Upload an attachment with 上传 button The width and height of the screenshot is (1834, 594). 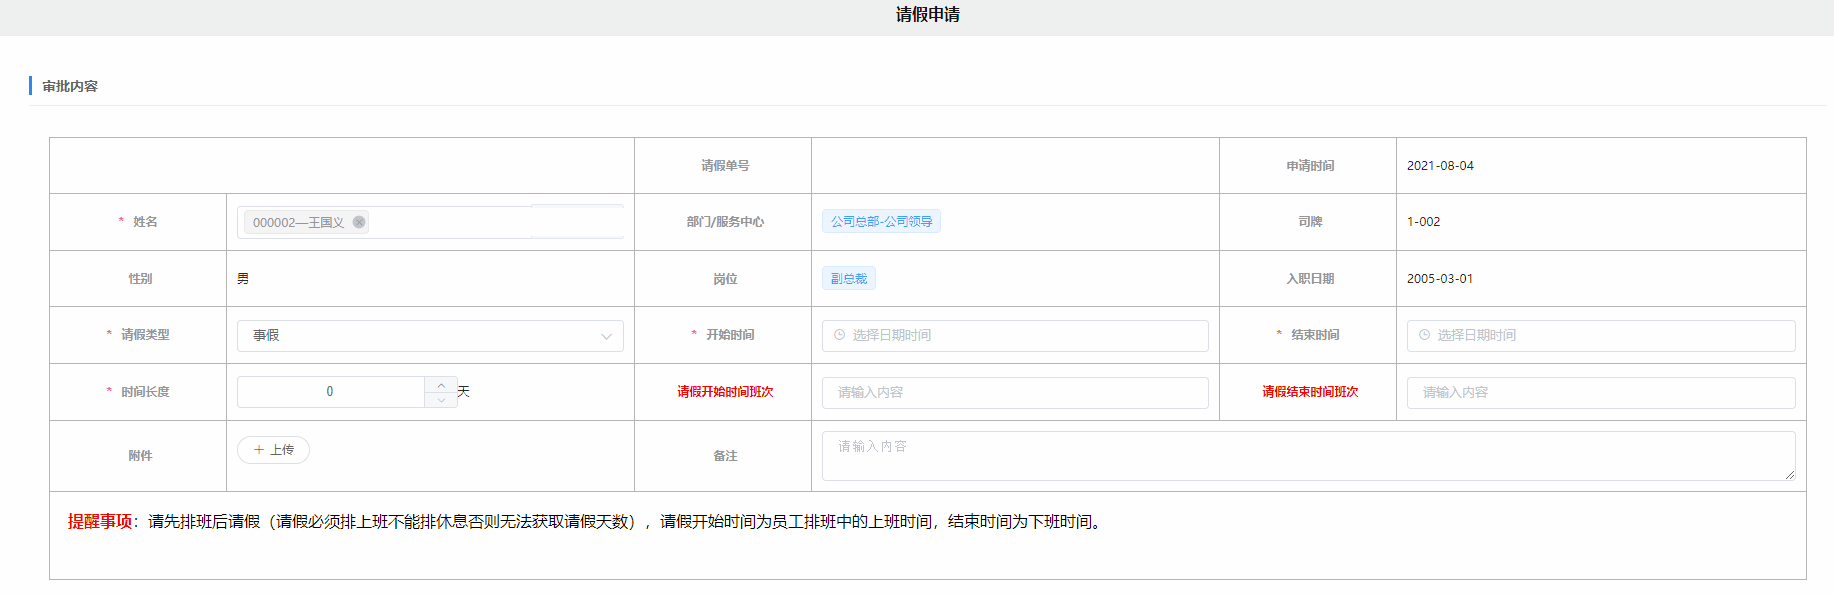coord(274,450)
